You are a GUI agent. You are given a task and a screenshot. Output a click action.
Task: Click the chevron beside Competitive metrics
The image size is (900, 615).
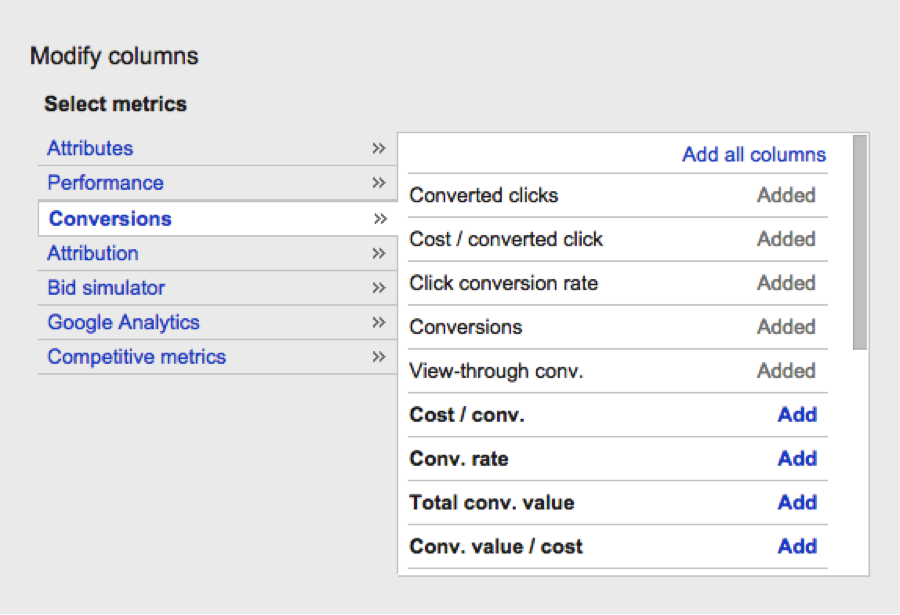point(379,357)
